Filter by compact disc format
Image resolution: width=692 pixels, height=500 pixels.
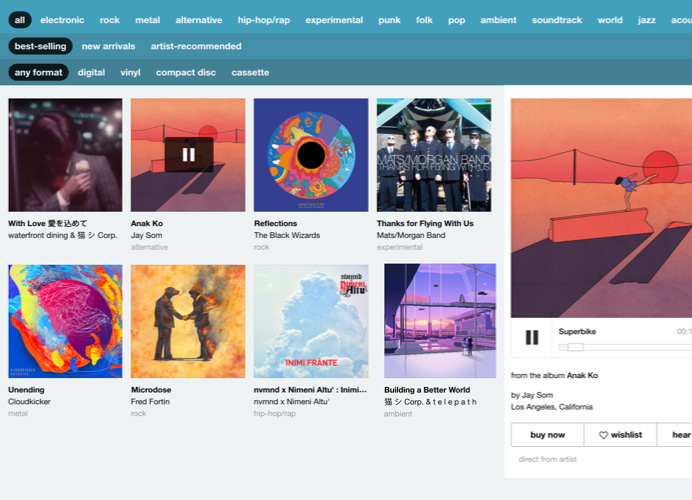click(x=186, y=72)
